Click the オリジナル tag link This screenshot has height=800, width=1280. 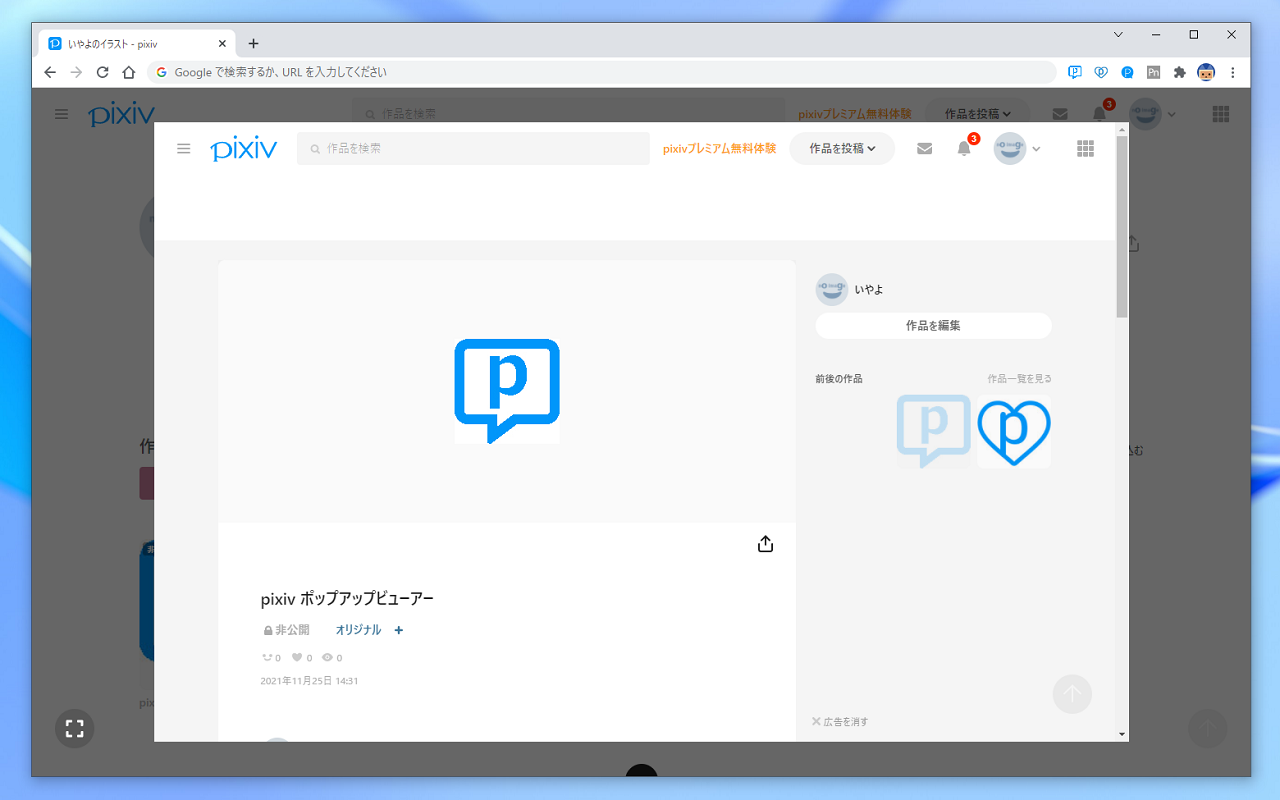point(358,630)
